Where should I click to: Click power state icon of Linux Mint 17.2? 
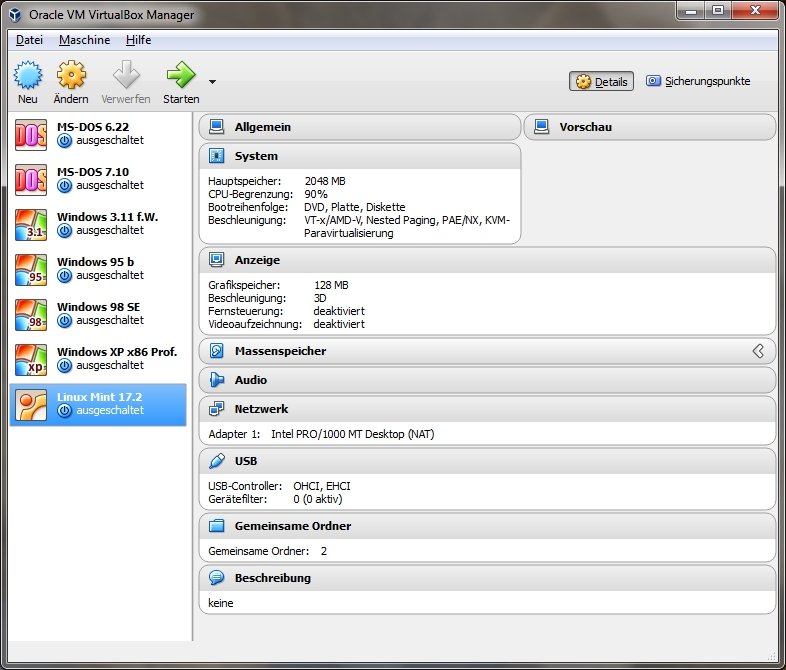tap(64, 411)
